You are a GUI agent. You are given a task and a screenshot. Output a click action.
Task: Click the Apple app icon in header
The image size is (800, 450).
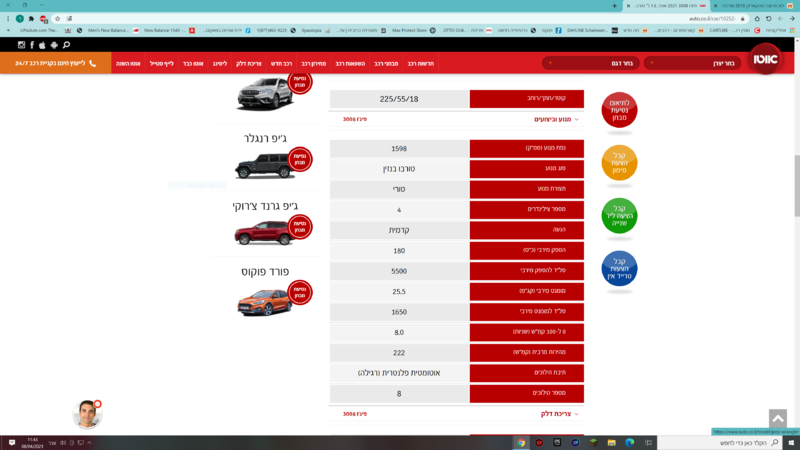(42, 45)
